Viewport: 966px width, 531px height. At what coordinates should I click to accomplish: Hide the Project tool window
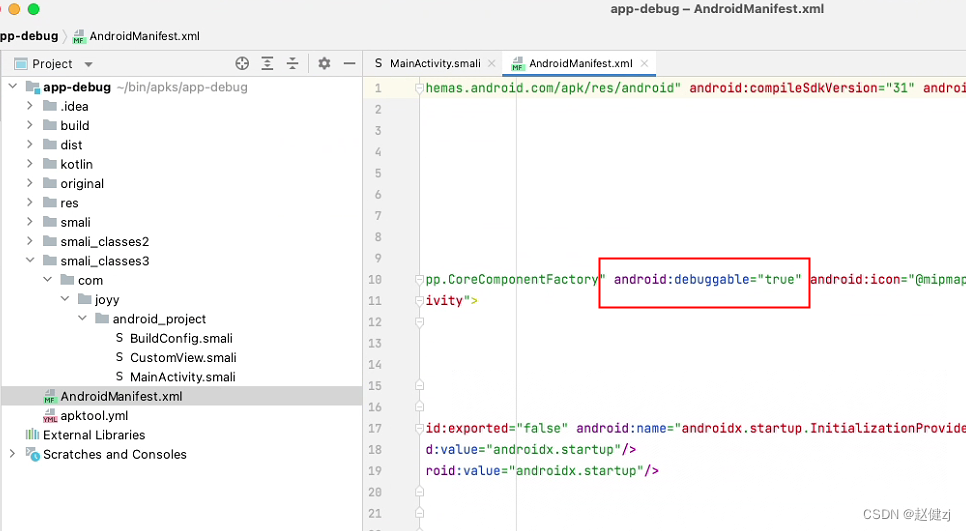click(x=349, y=63)
